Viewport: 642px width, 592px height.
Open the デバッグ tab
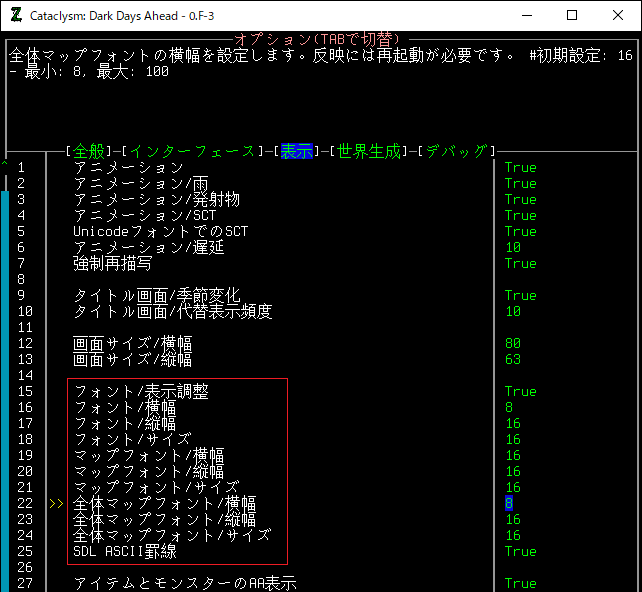coord(457,151)
